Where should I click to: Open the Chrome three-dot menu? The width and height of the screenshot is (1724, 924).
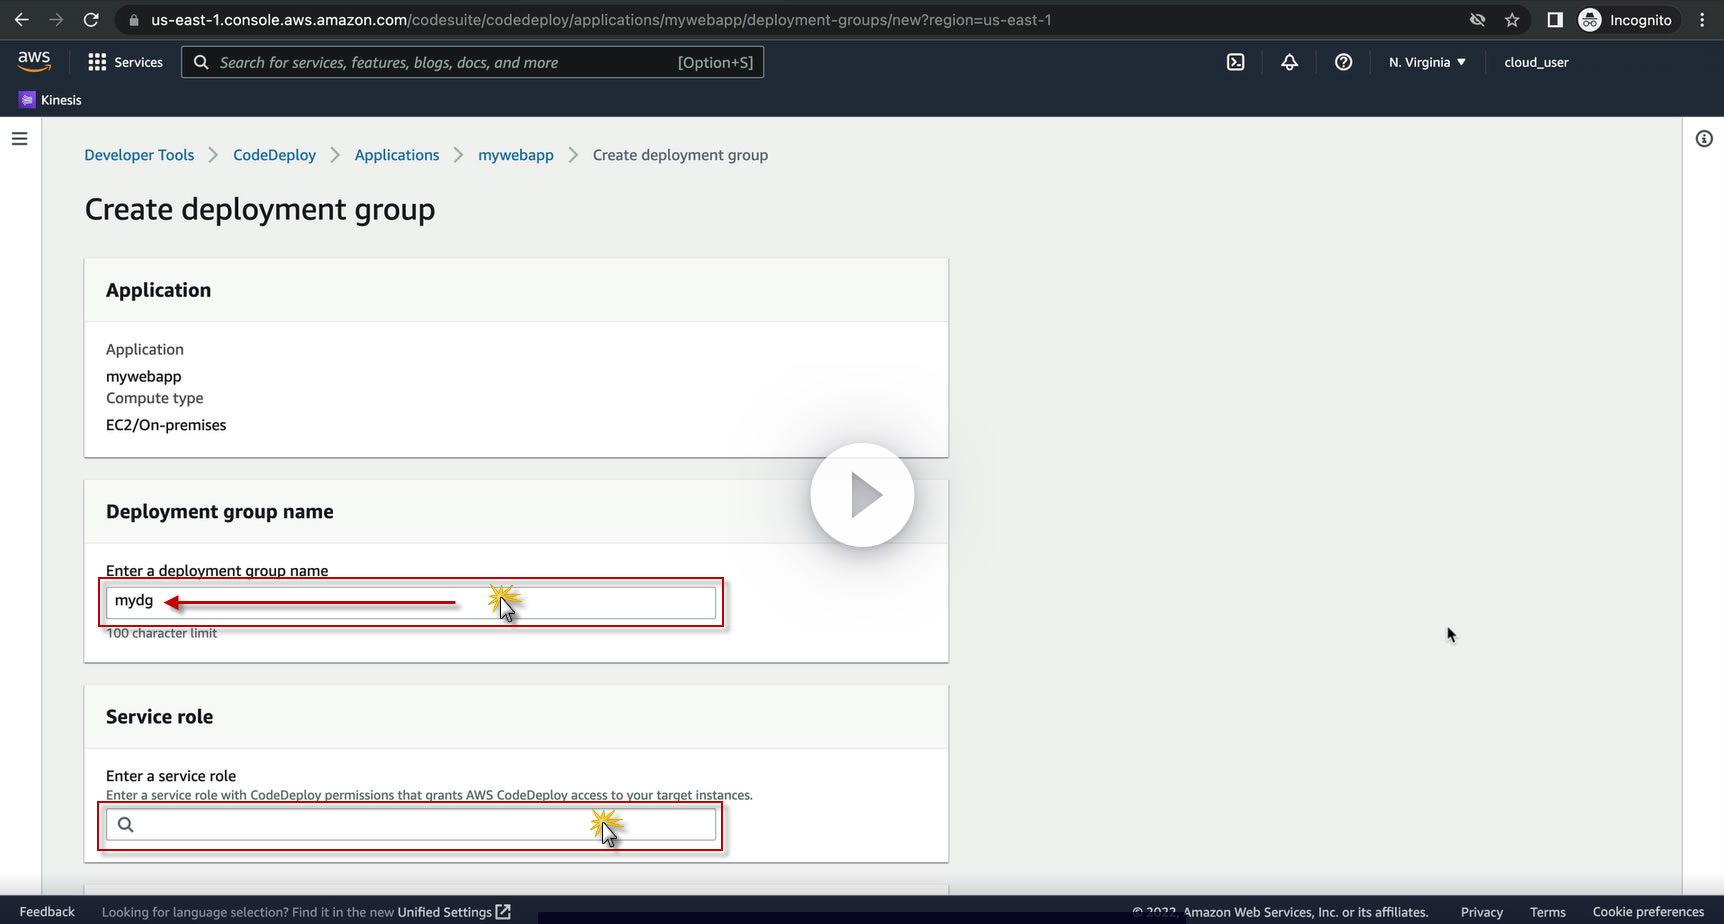[x=1702, y=20]
